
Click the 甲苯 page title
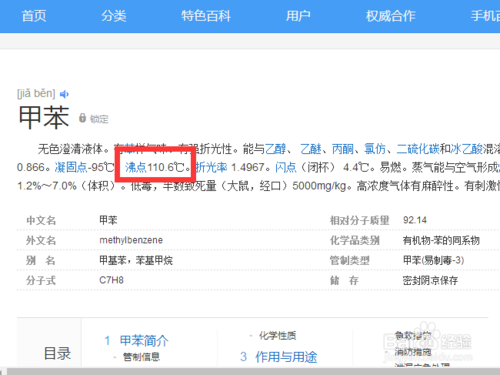(44, 117)
